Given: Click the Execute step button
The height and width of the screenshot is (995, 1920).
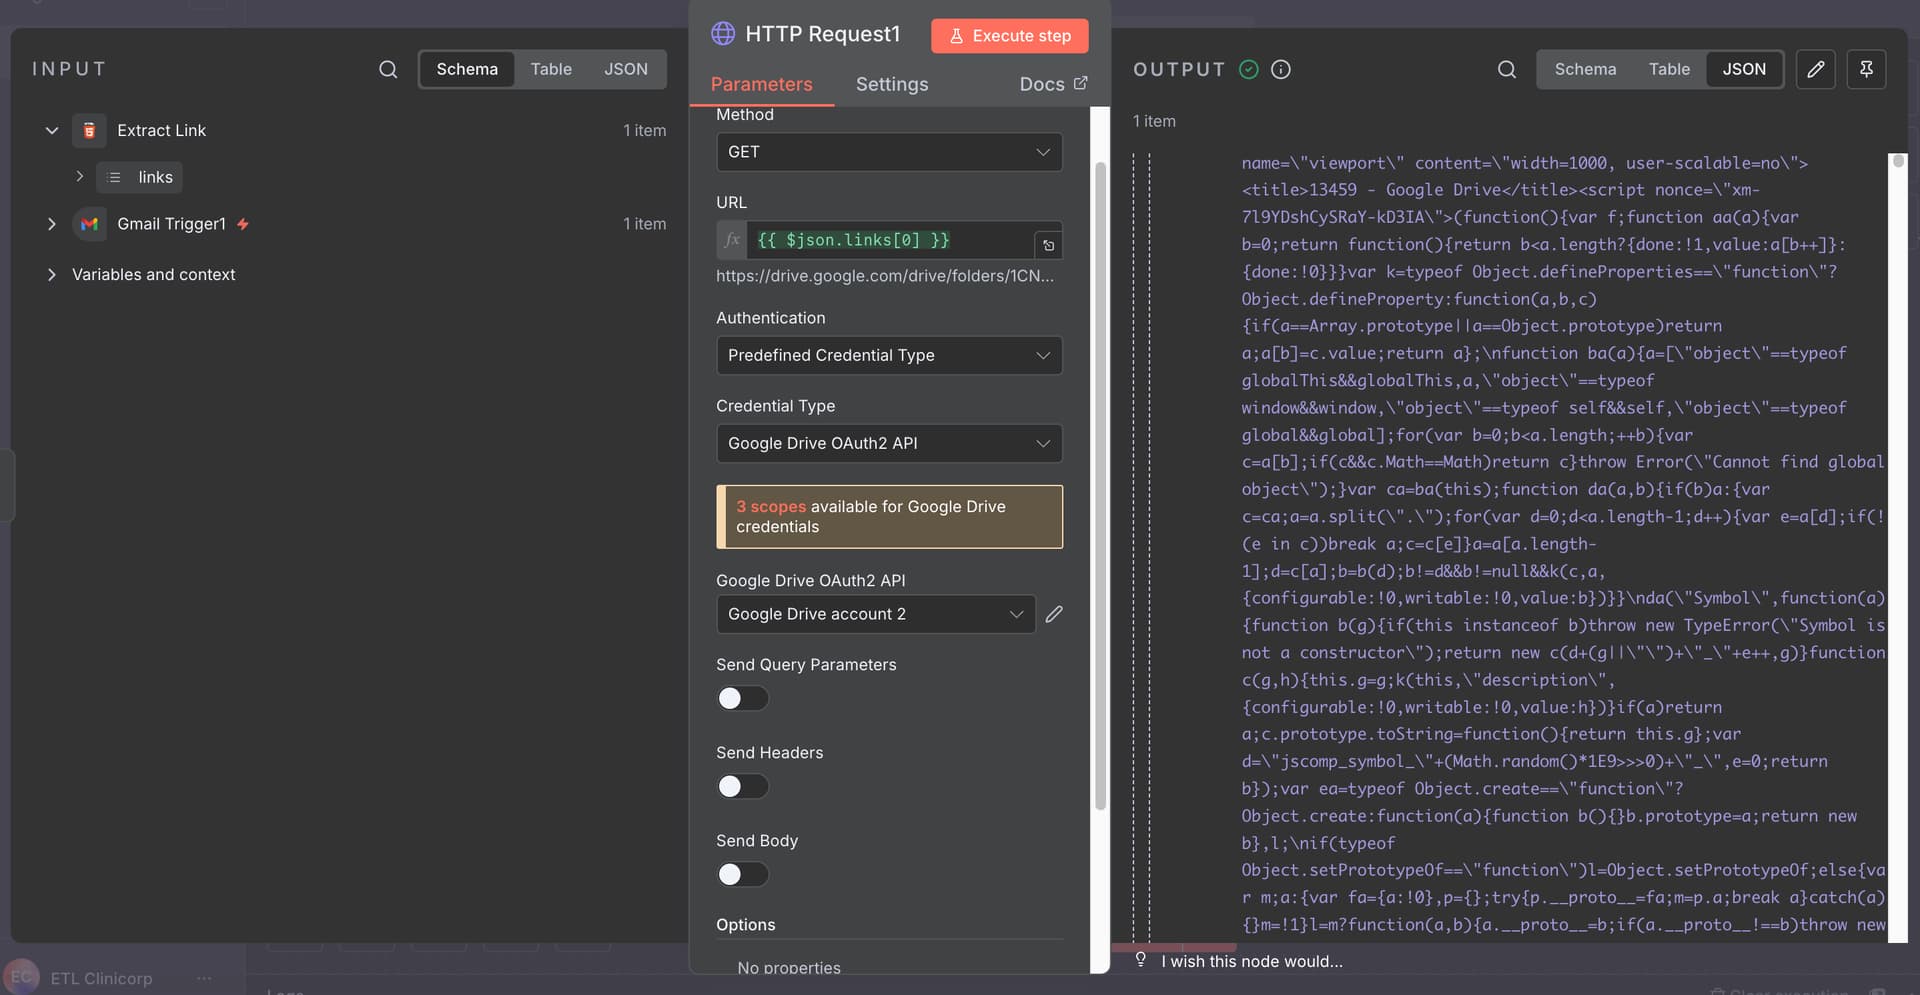Looking at the screenshot, I should click(x=1010, y=36).
